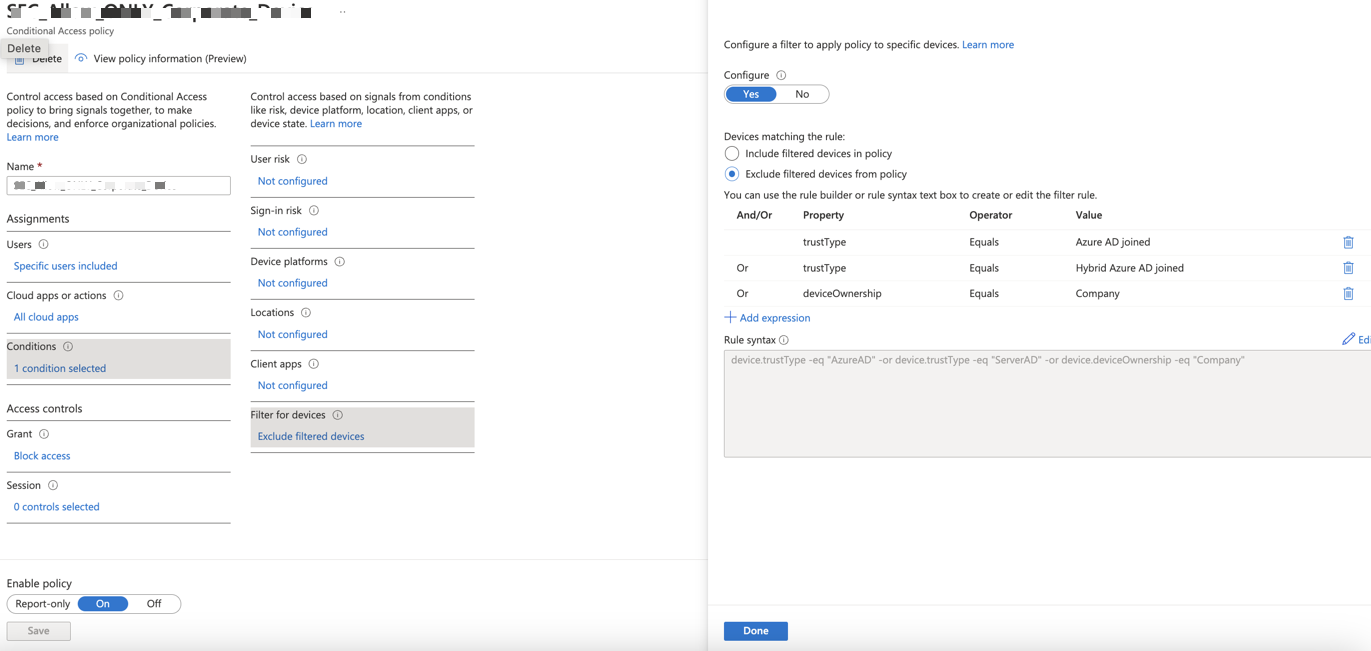
Task: Open Device platforms Not configured setting
Action: [292, 283]
